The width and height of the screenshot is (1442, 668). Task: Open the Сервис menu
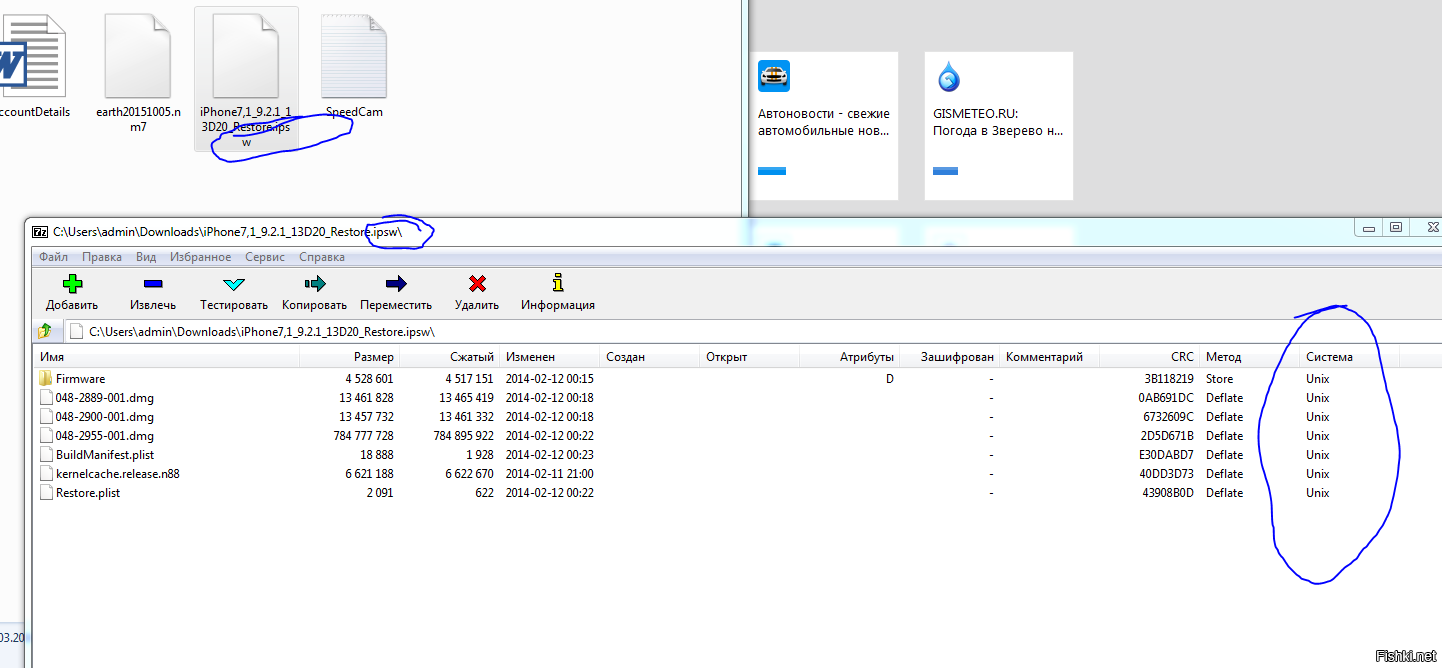264,257
